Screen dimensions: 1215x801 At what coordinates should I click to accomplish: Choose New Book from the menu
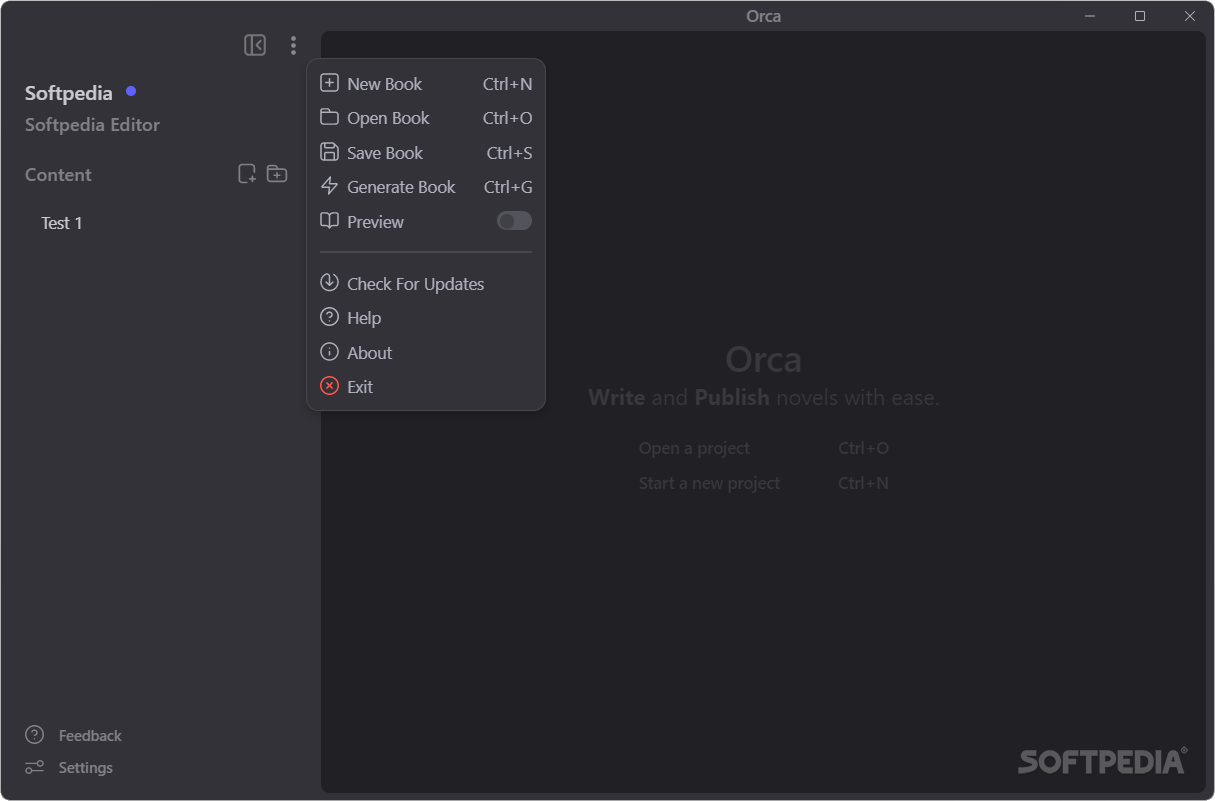pos(426,84)
